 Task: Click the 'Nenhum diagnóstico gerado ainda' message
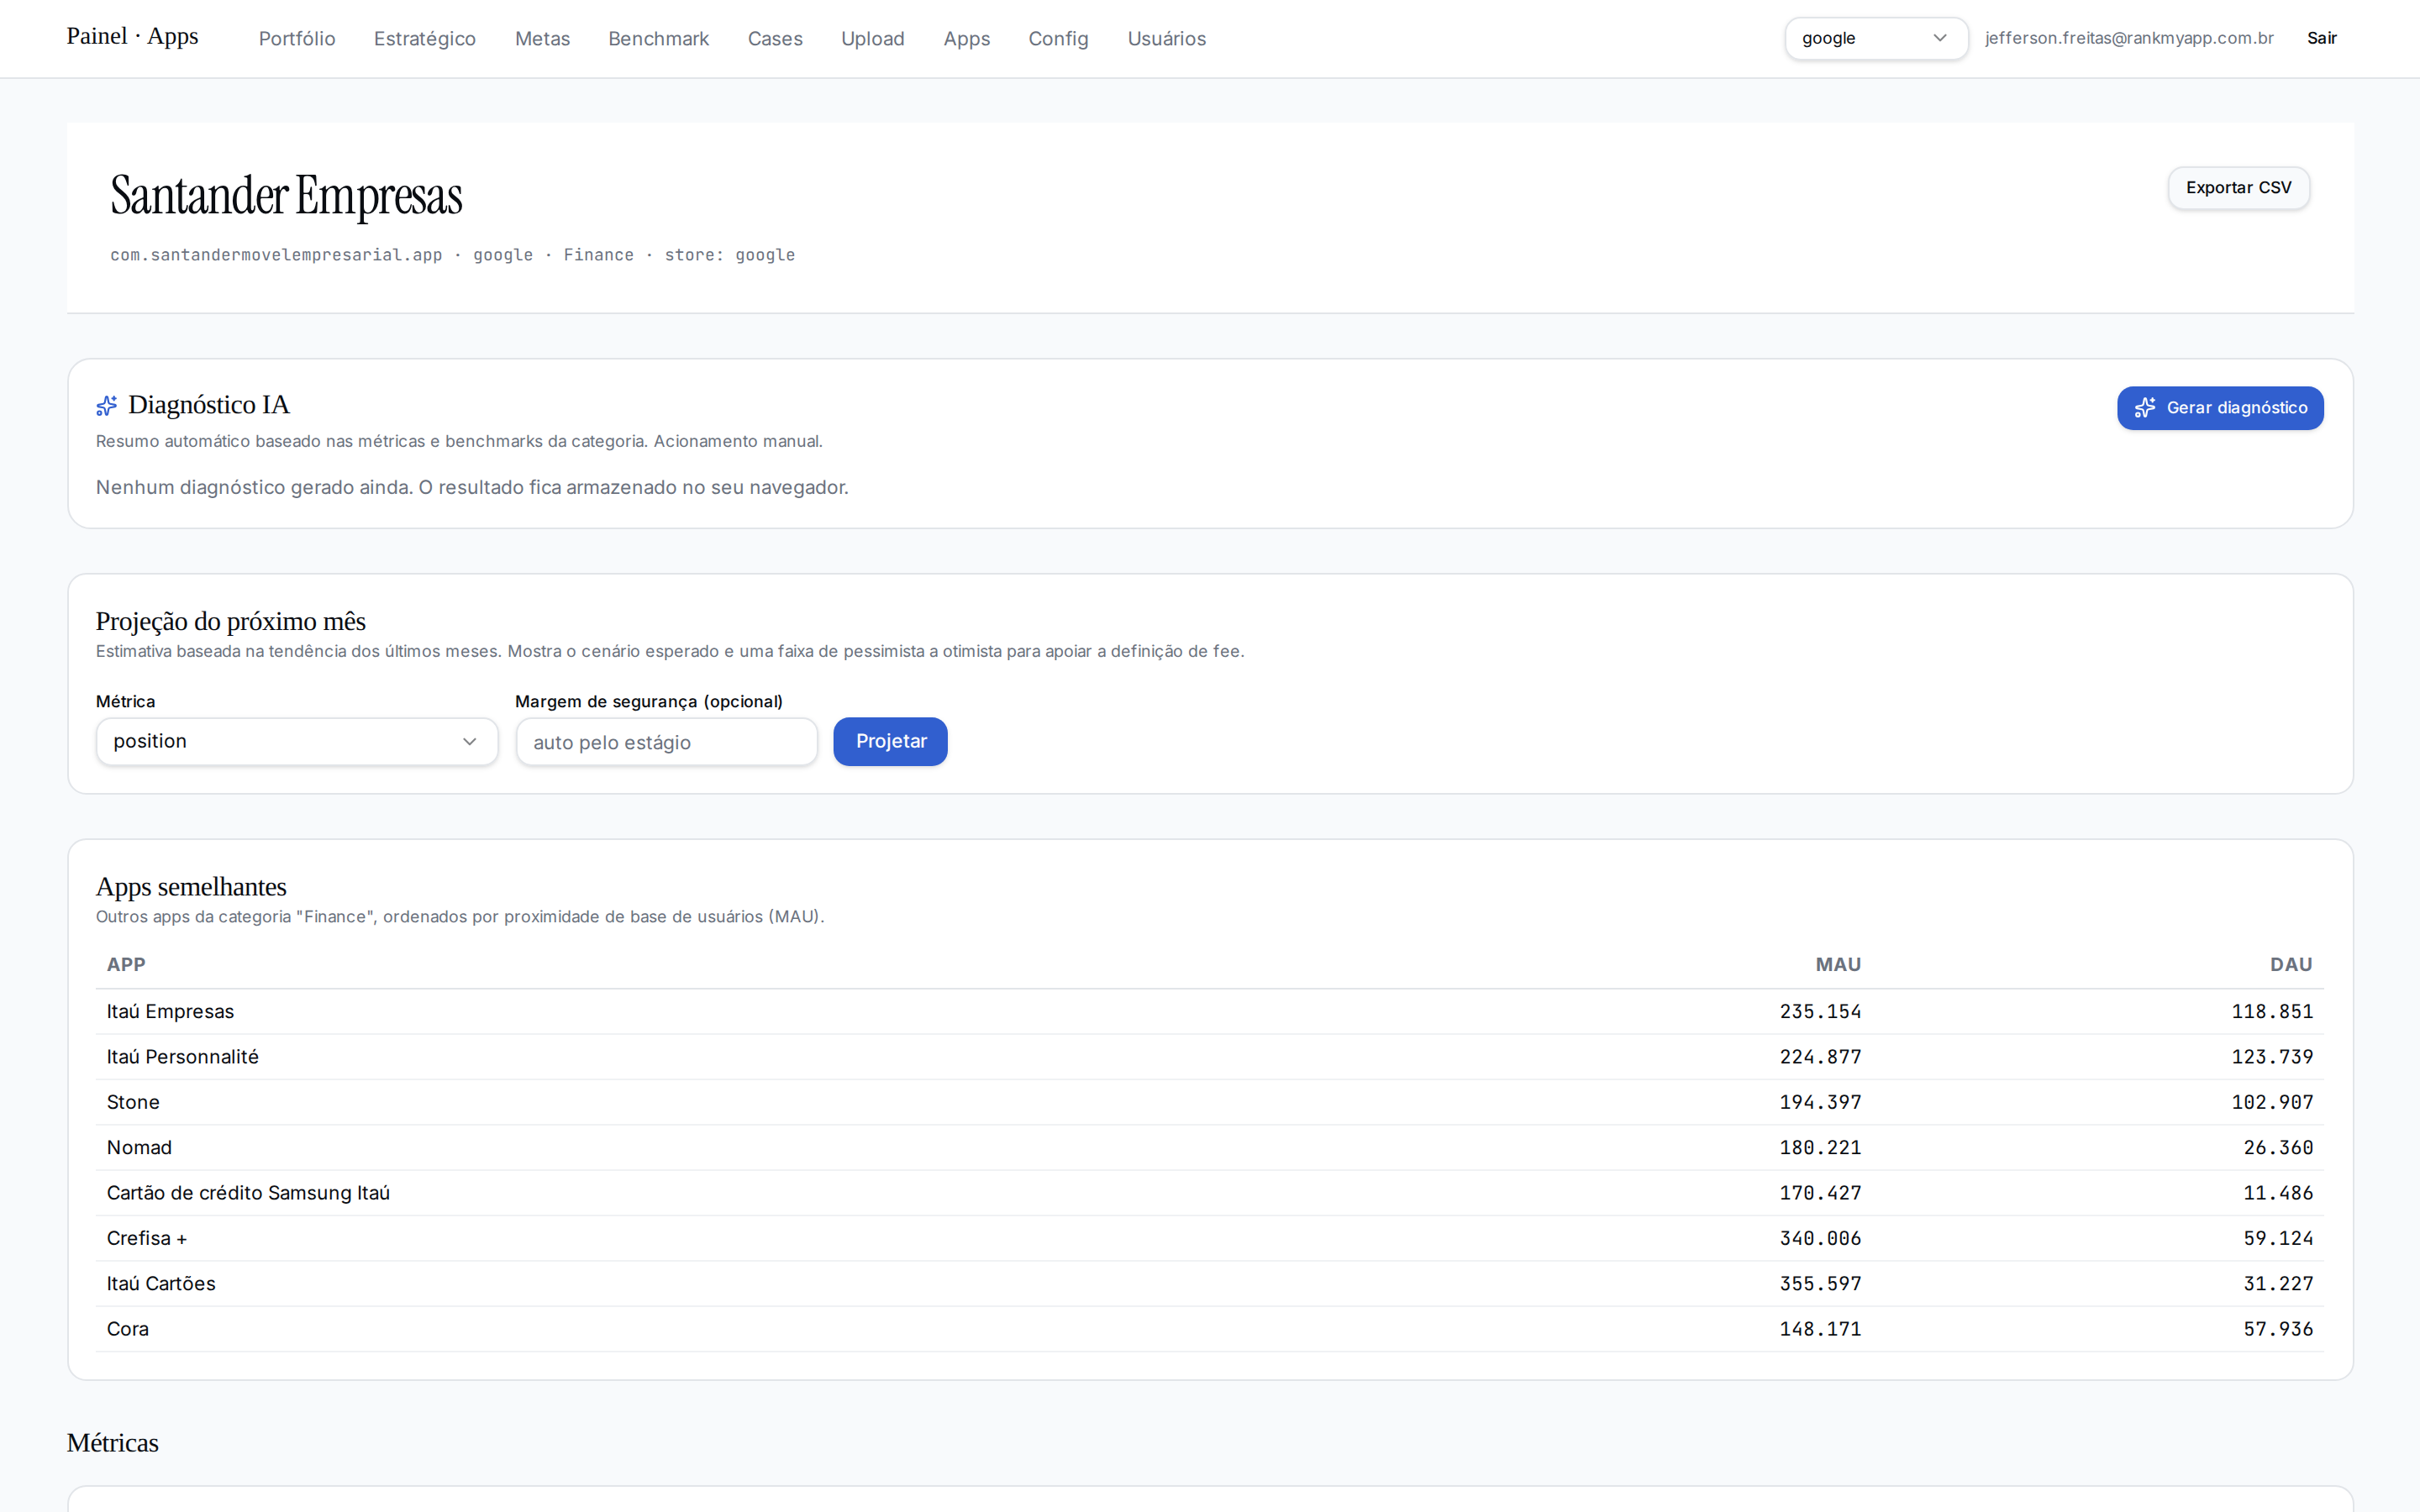[x=472, y=487]
